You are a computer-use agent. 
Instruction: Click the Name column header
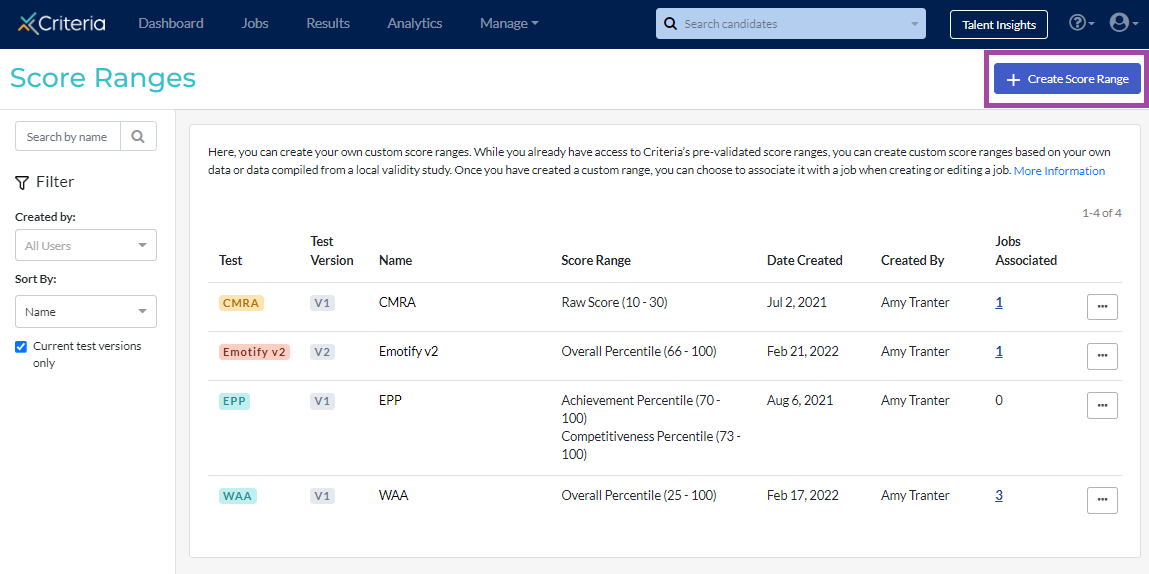point(396,260)
